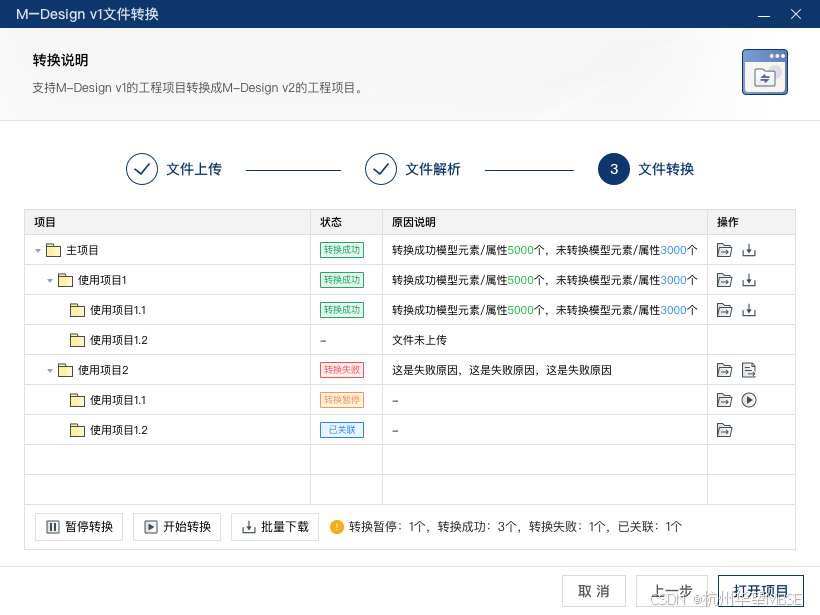The width and height of the screenshot is (820, 615).
Task: Click the 使用项目1.2 folder icon with 文件未上传
Action: (77, 340)
